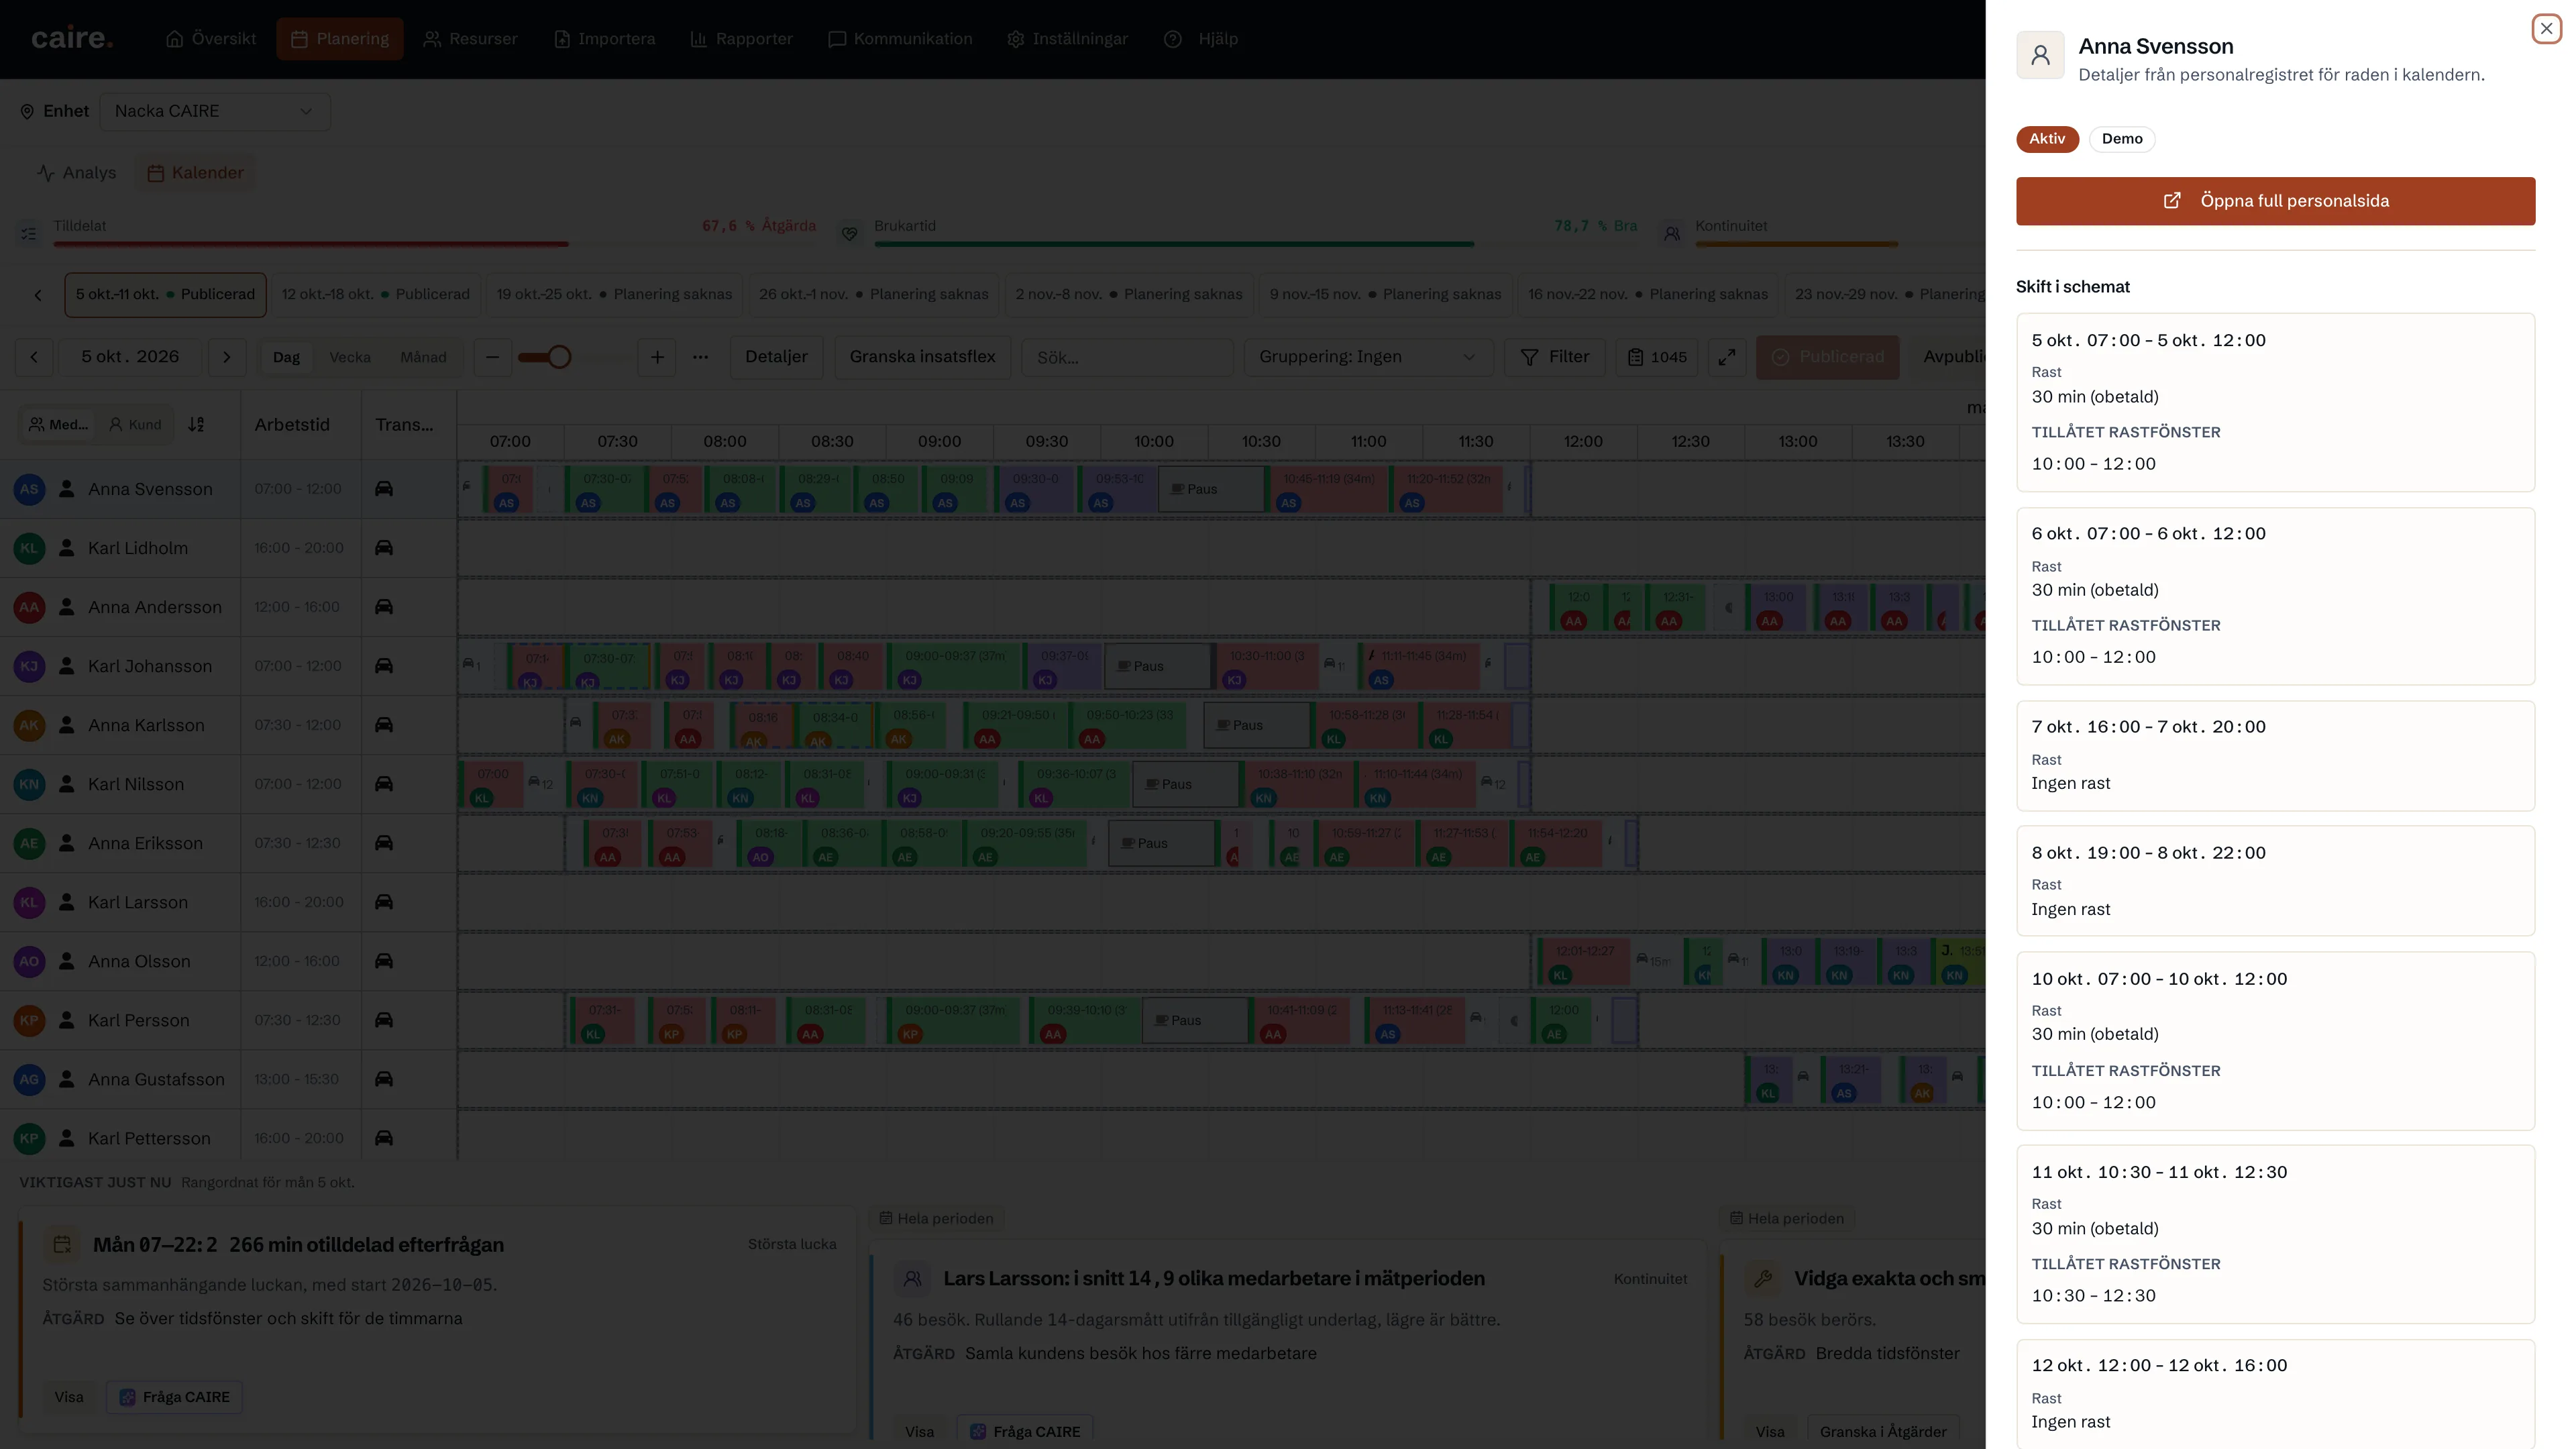Open the Nacka CAIRE unit dropdown
This screenshot has height=1449, width=2576.
coord(215,111)
